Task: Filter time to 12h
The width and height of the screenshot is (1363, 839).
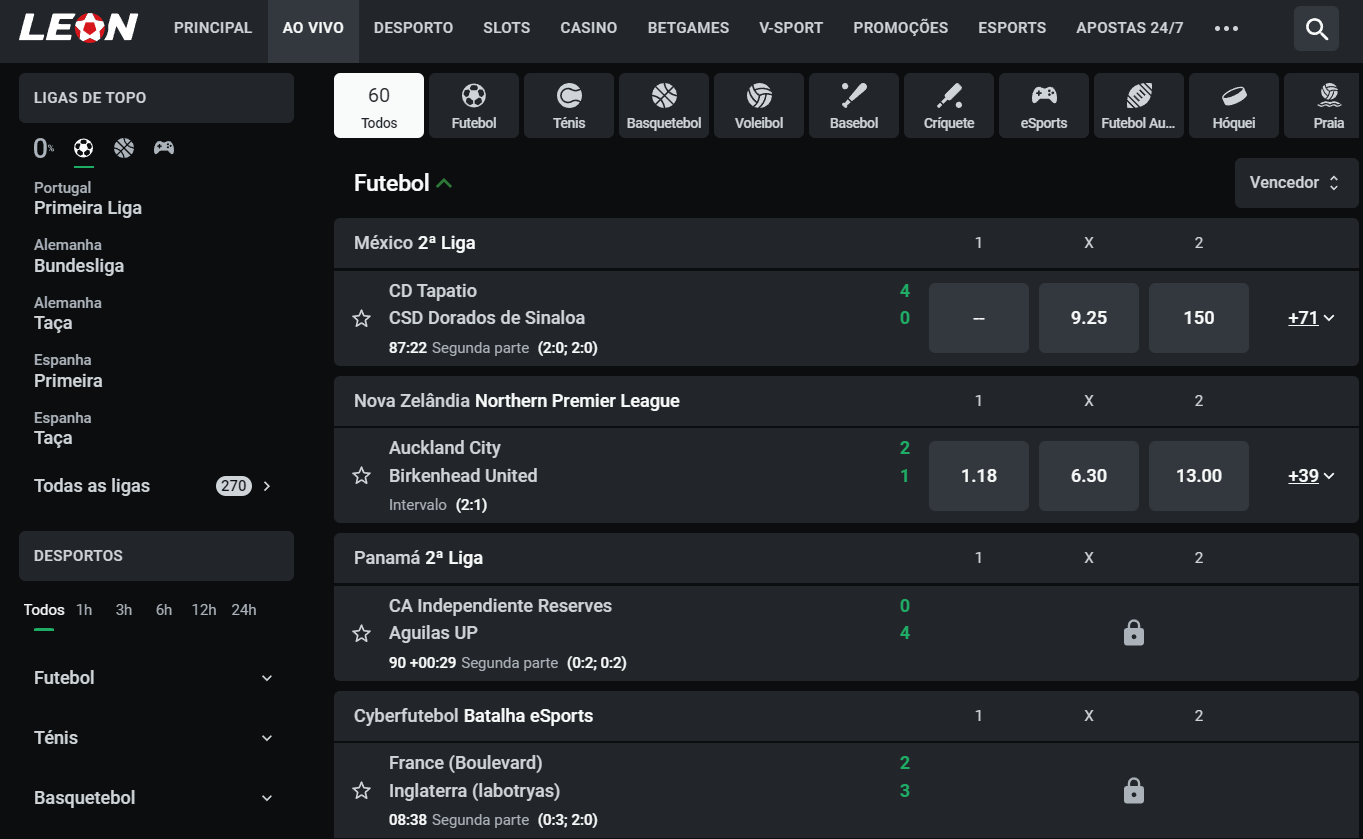Action: (x=204, y=610)
